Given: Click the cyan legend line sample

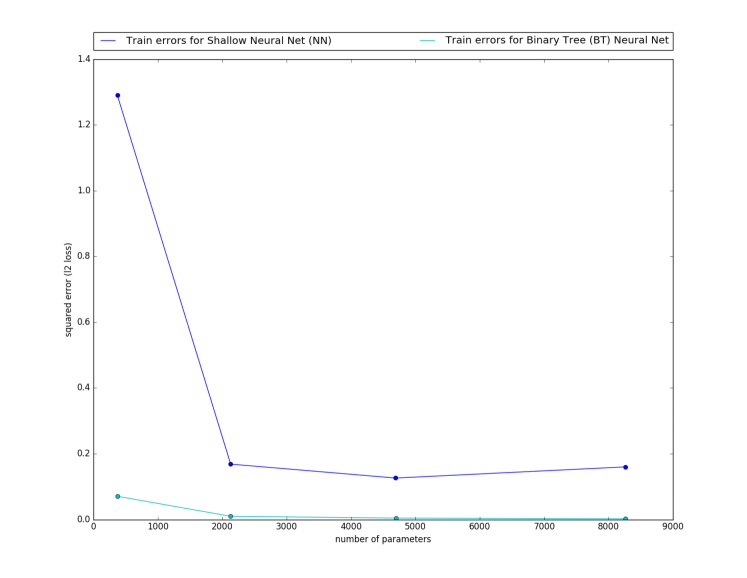Looking at the screenshot, I should [427, 41].
